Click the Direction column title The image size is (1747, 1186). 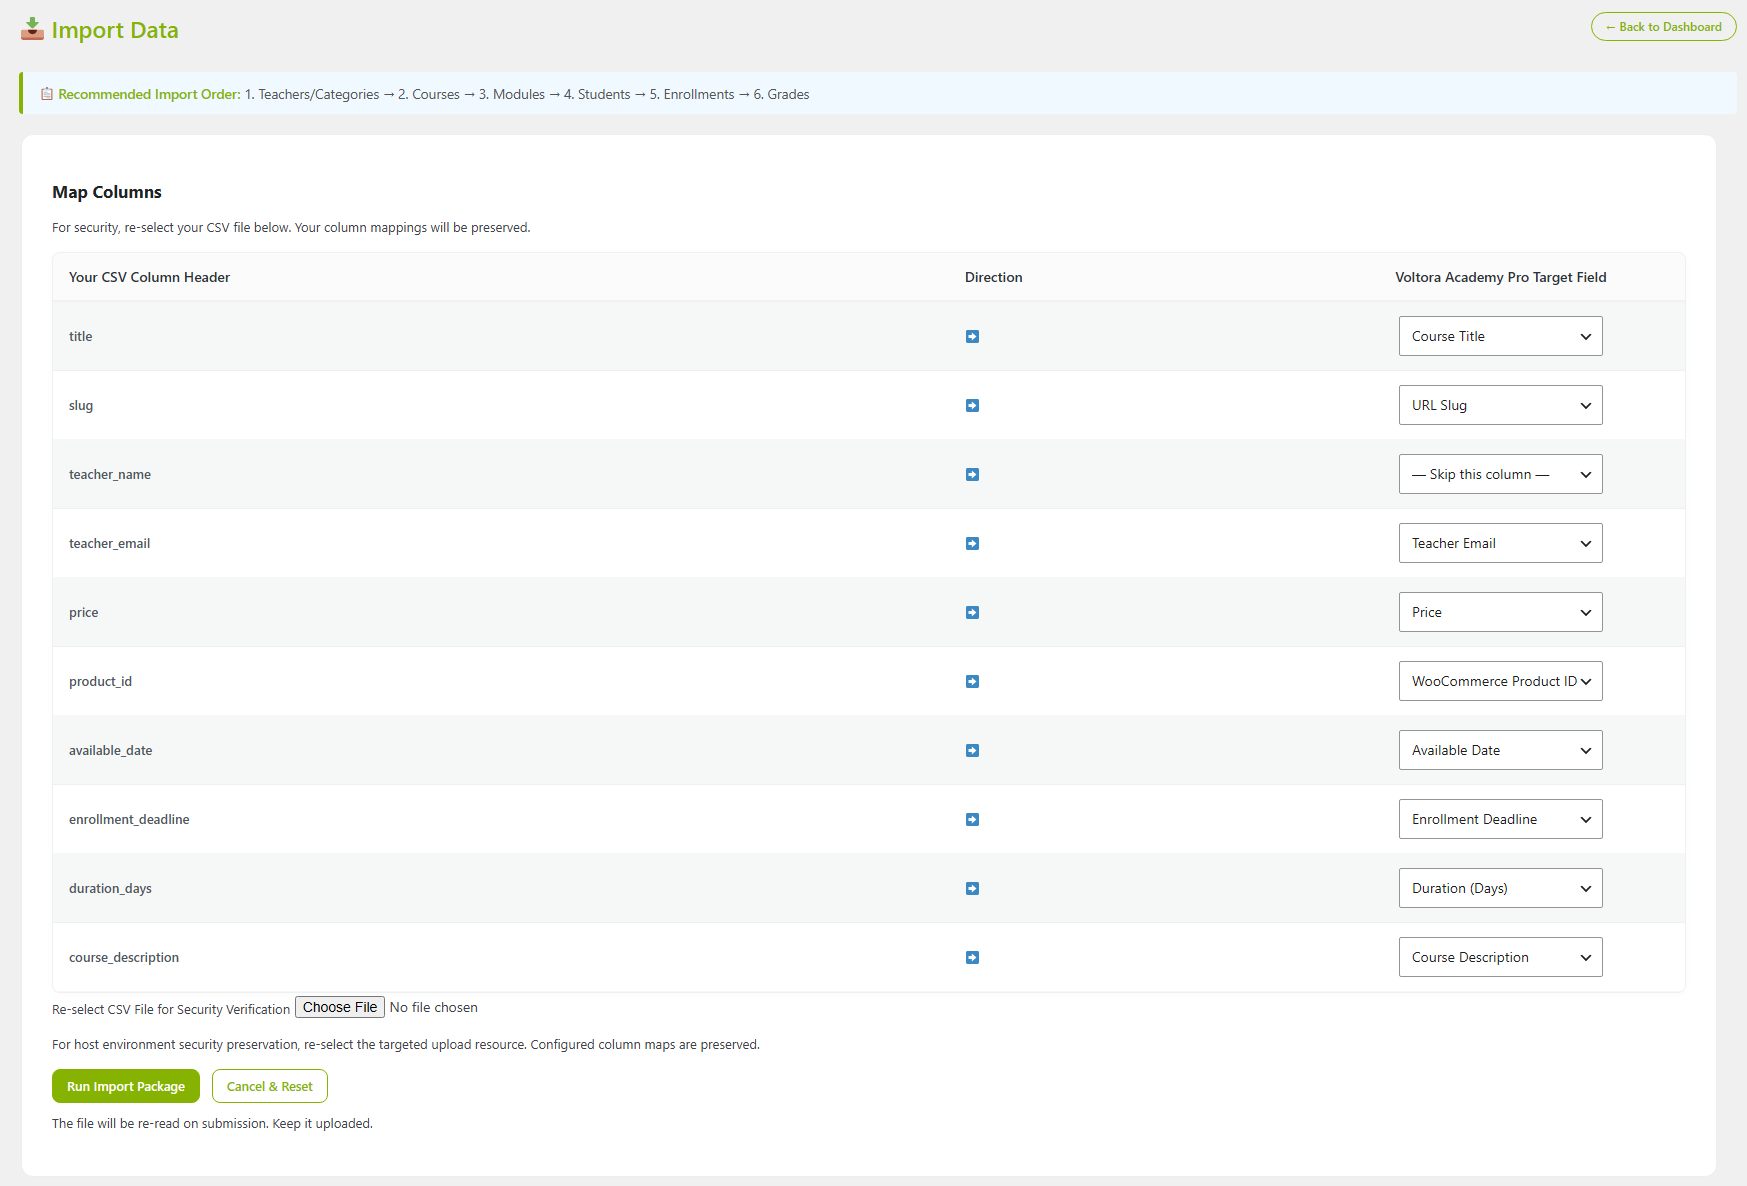tap(993, 277)
